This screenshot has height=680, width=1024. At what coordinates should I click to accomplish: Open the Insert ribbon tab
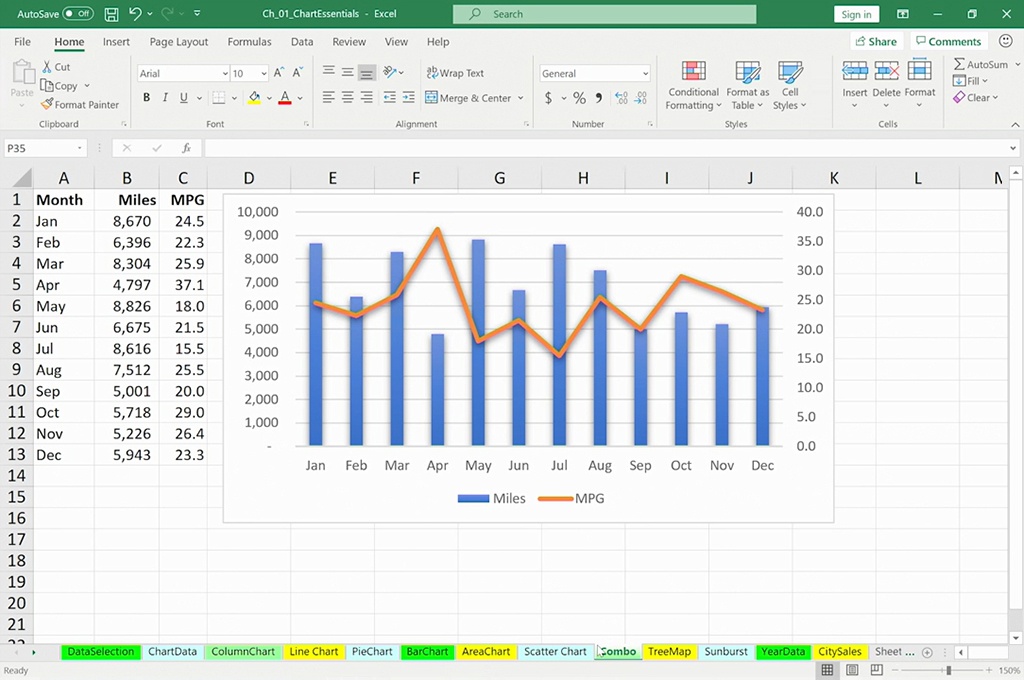click(116, 42)
